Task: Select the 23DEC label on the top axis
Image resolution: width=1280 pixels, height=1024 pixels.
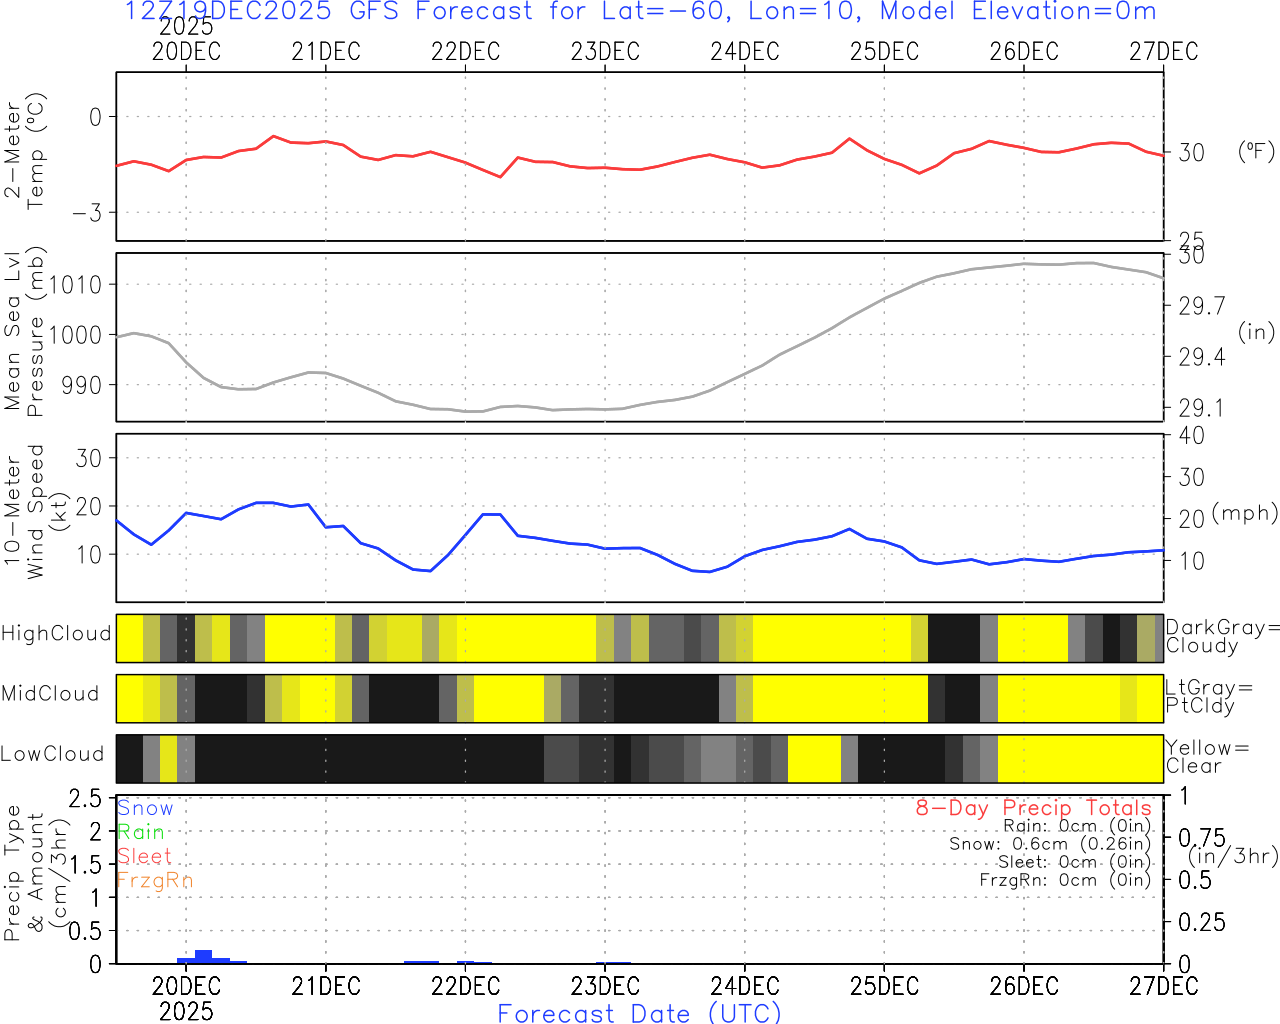Action: tap(605, 52)
